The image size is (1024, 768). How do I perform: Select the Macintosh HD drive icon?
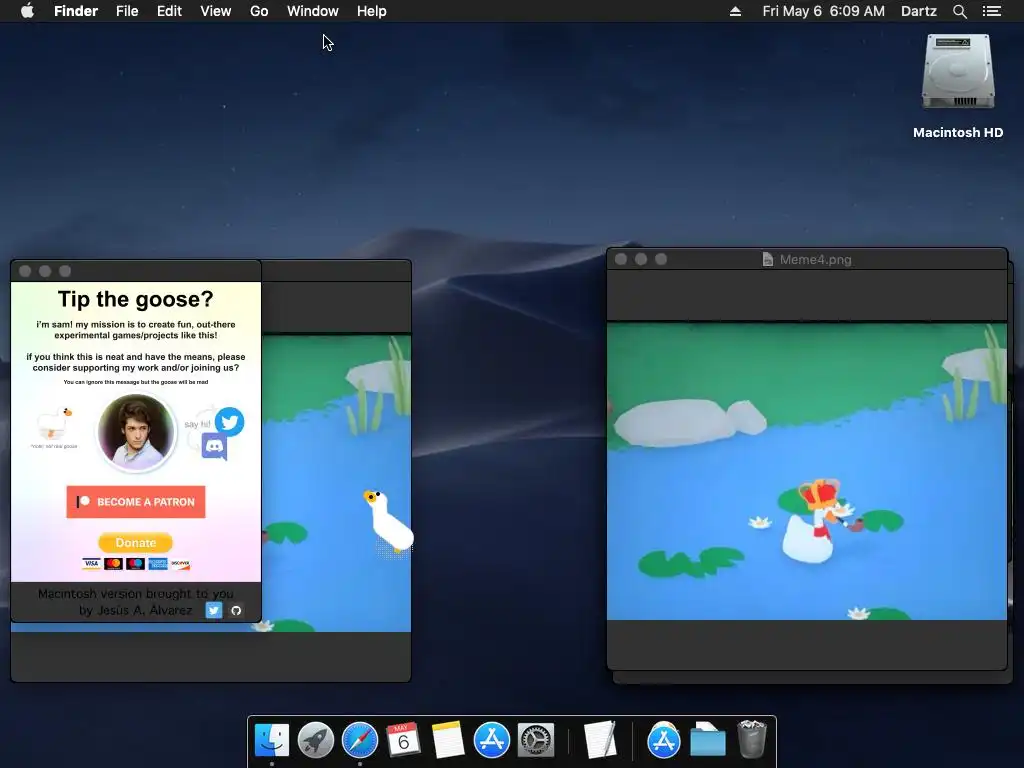(x=958, y=72)
